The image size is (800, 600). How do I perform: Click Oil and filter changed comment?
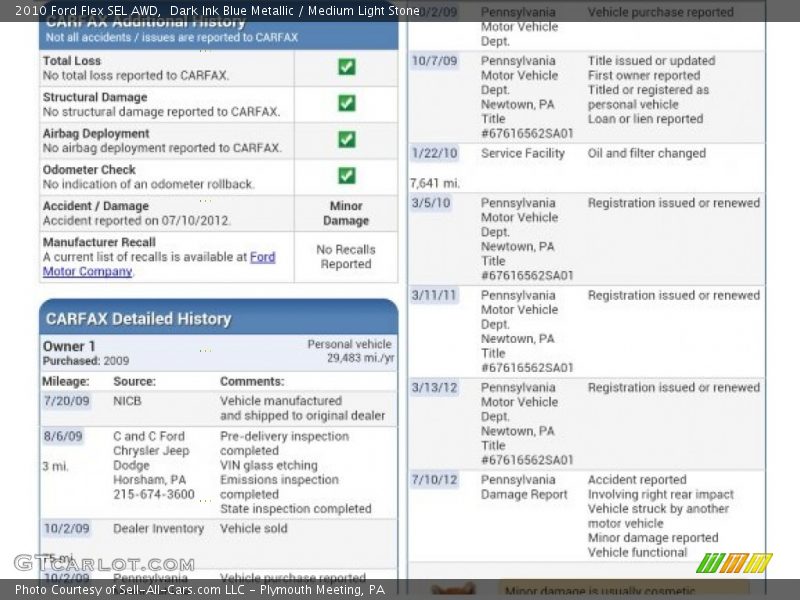click(646, 153)
